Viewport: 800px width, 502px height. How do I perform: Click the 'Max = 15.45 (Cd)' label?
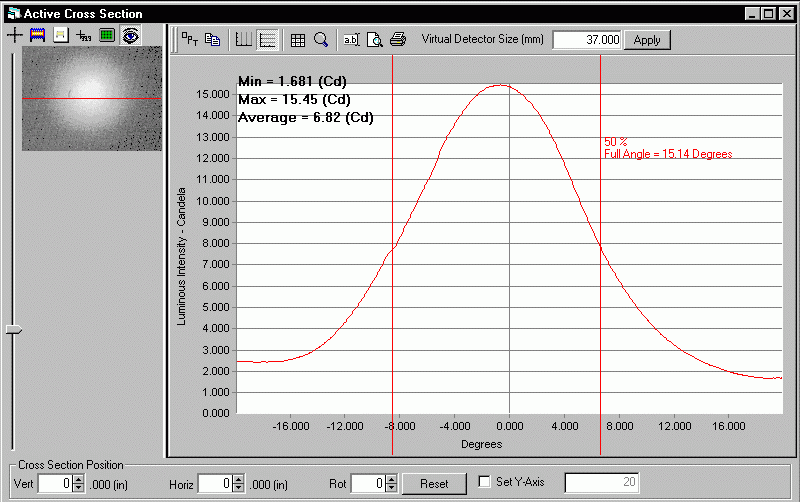[x=294, y=99]
